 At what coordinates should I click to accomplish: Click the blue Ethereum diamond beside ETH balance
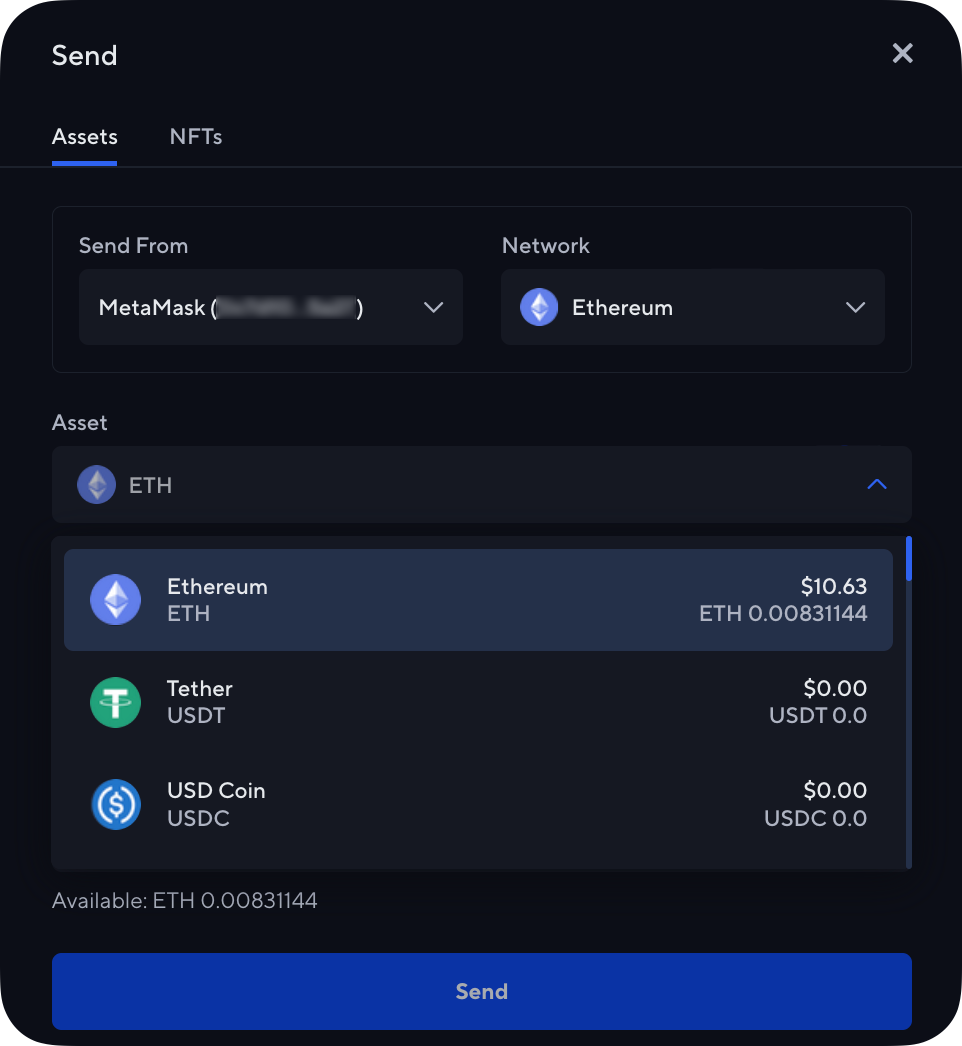point(116,600)
